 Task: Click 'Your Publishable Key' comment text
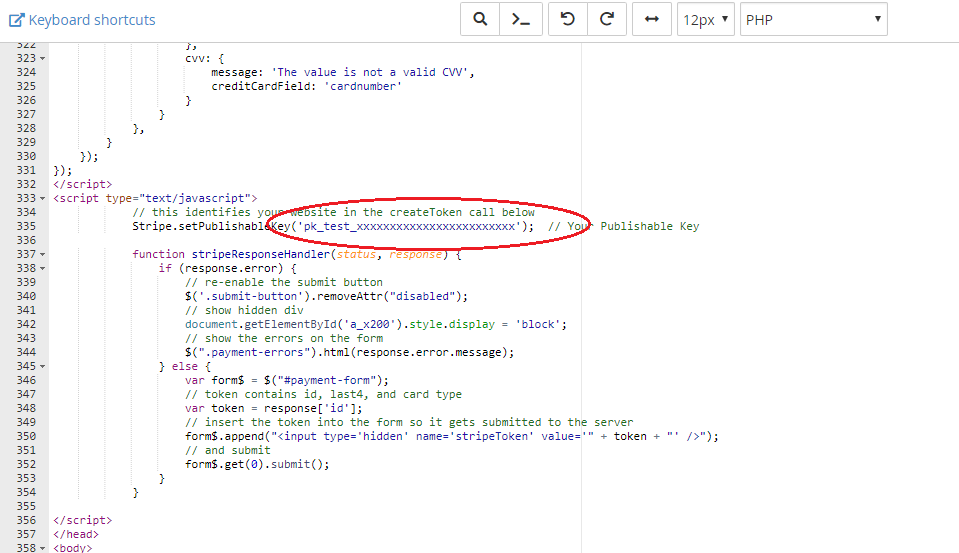point(623,226)
